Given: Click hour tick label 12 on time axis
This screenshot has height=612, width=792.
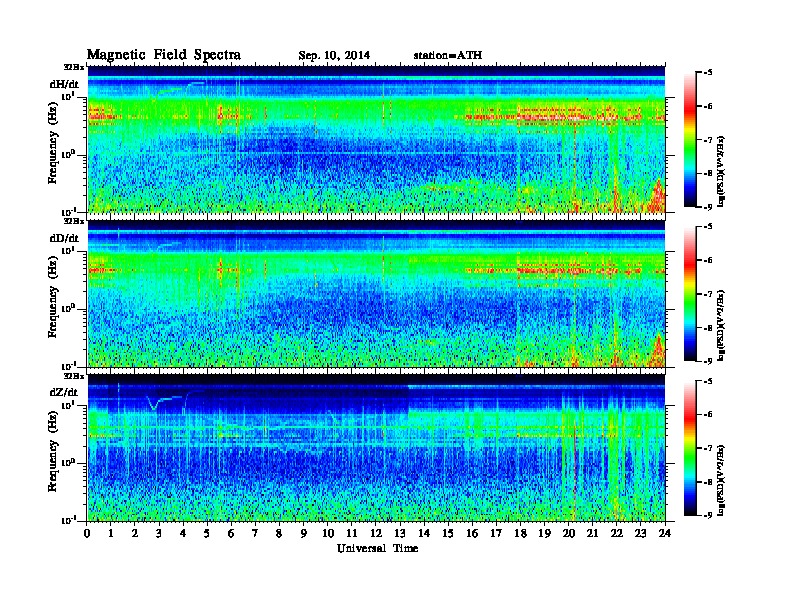Looking at the screenshot, I should (376, 534).
